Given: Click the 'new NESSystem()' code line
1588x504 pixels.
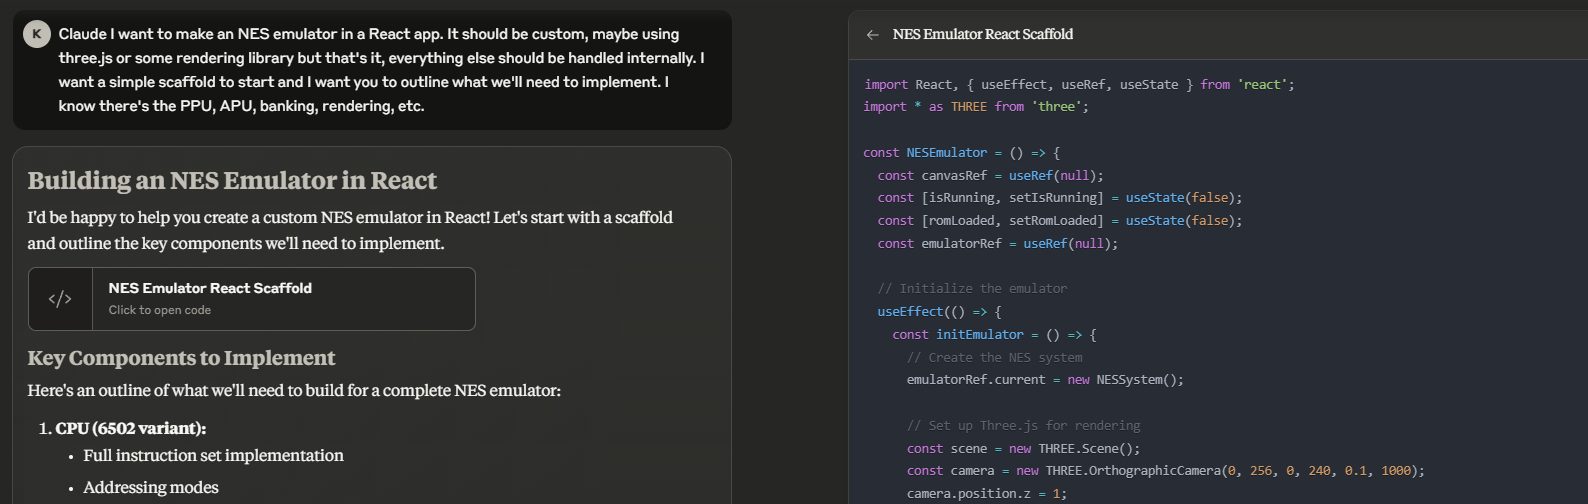Looking at the screenshot, I should [1045, 380].
